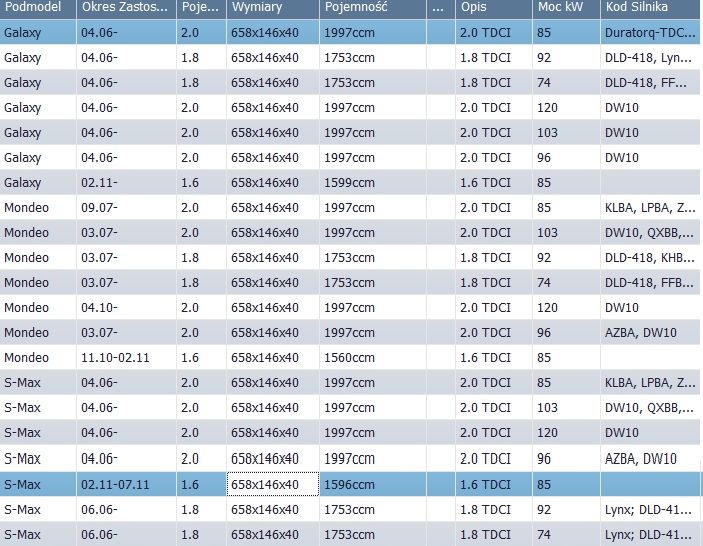The height and width of the screenshot is (546, 703).
Task: Click the "DLD-418, FFB..." engine code cell
Action: click(x=650, y=283)
